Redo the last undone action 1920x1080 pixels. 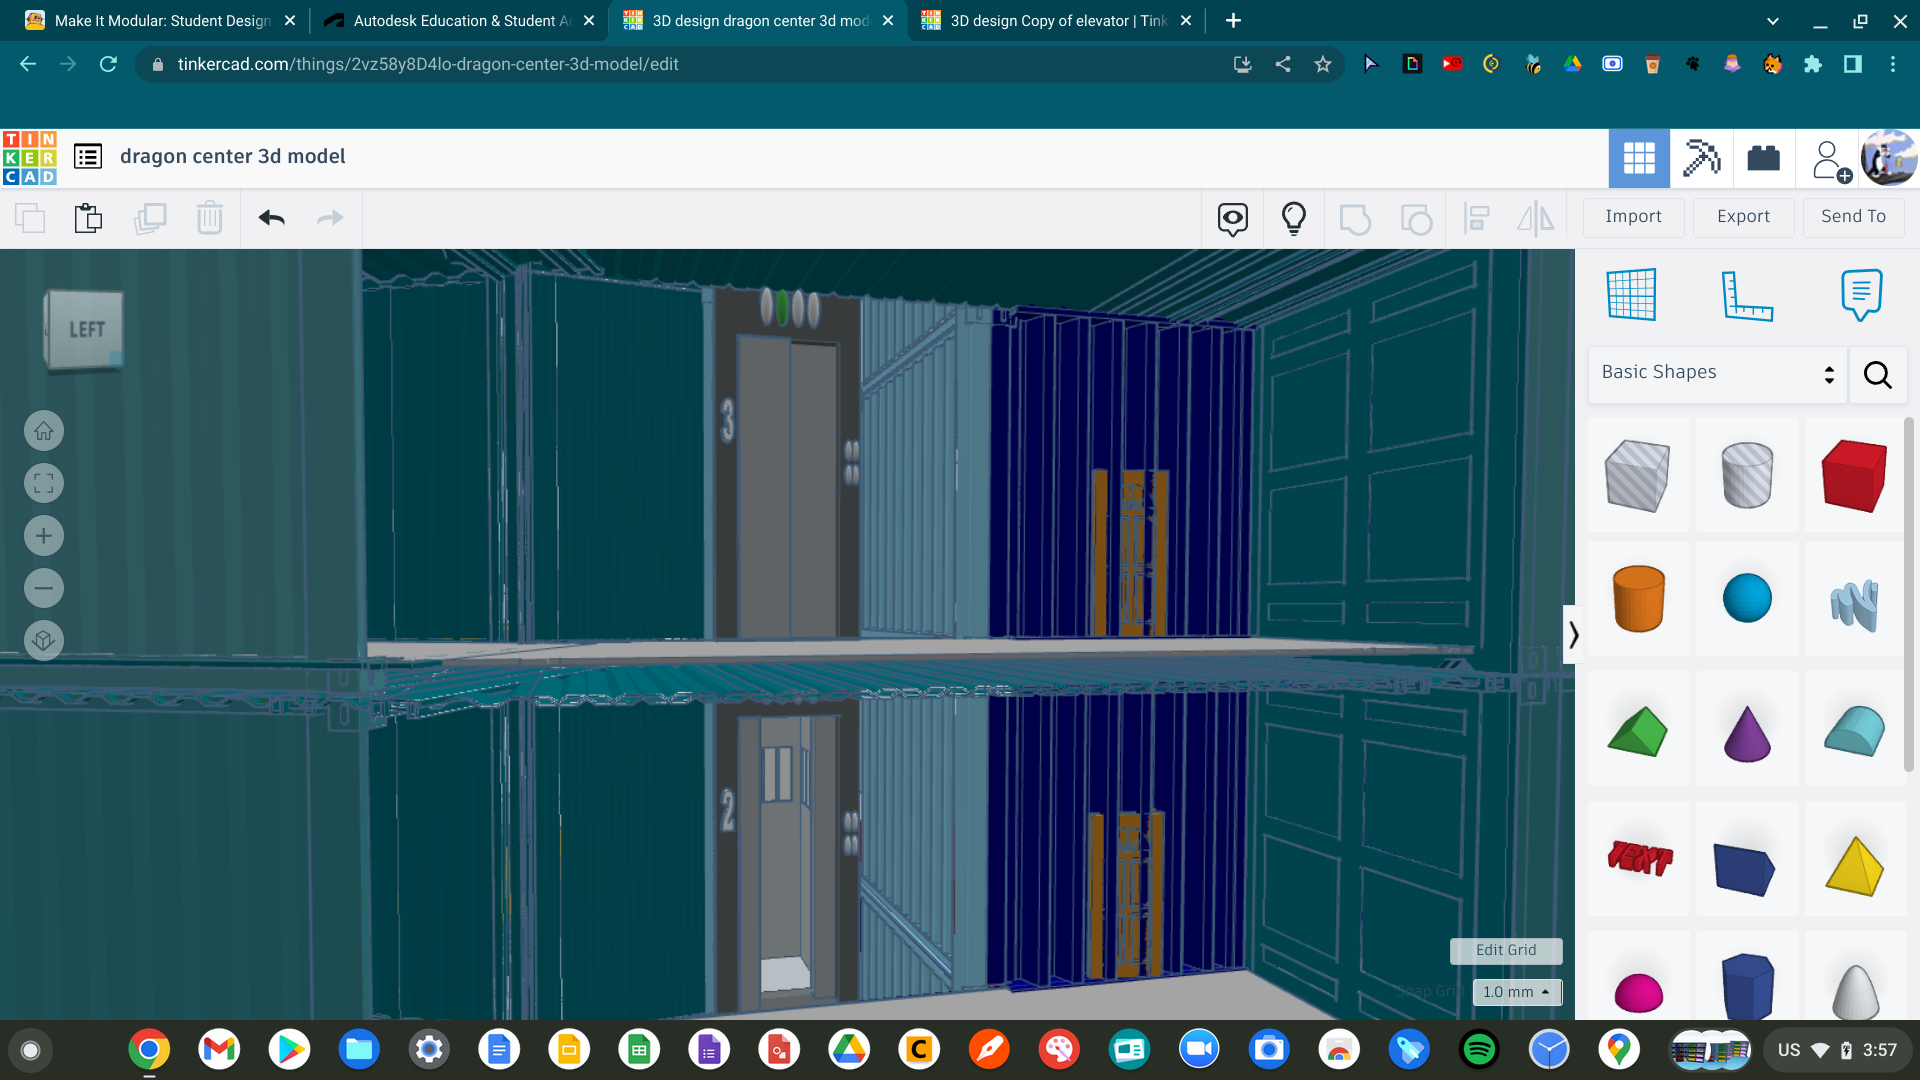[x=330, y=218]
